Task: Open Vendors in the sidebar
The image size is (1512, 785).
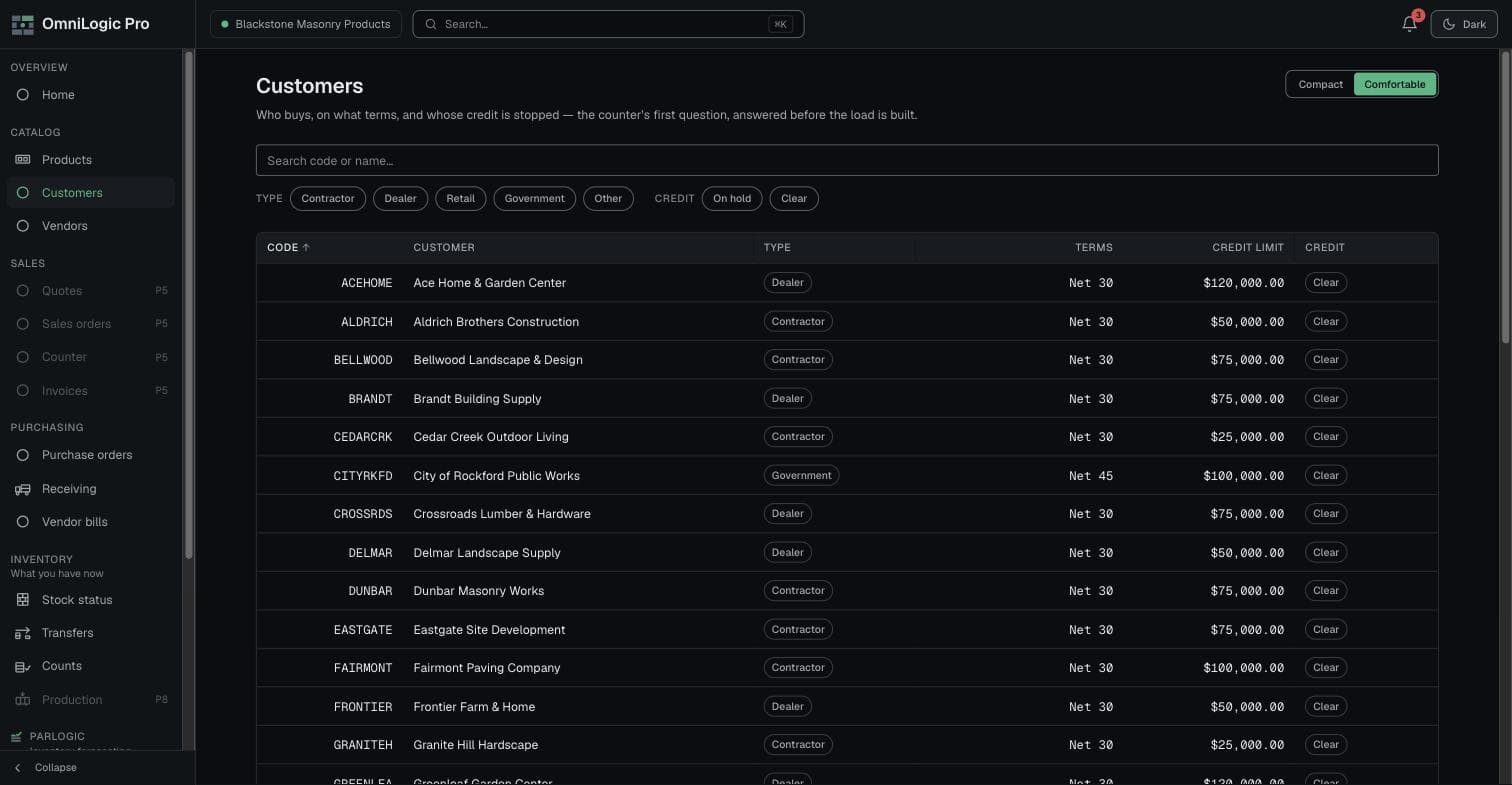Action: 90,226
